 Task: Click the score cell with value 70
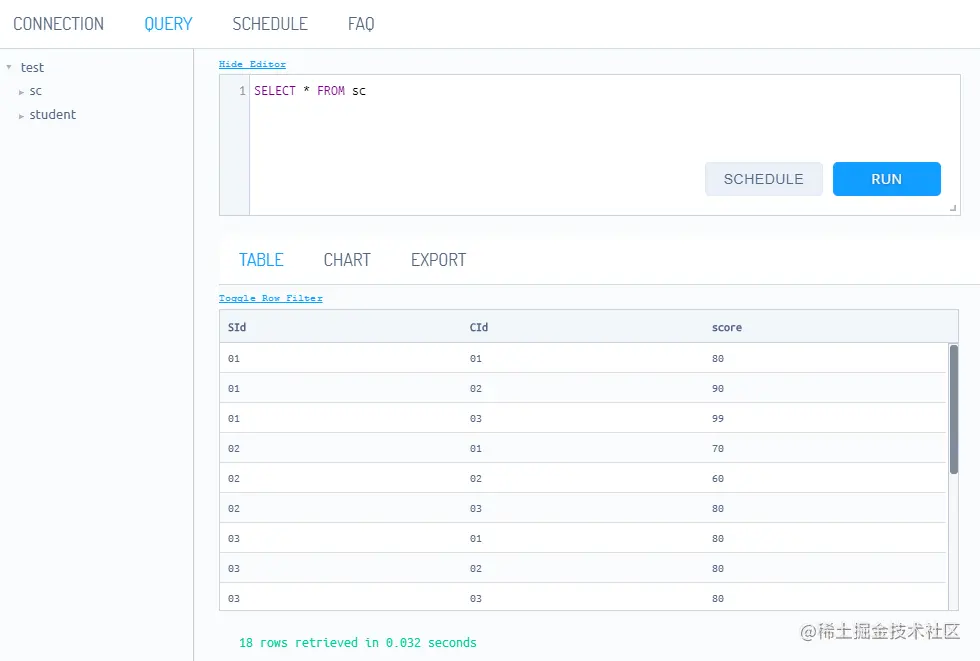pos(718,448)
